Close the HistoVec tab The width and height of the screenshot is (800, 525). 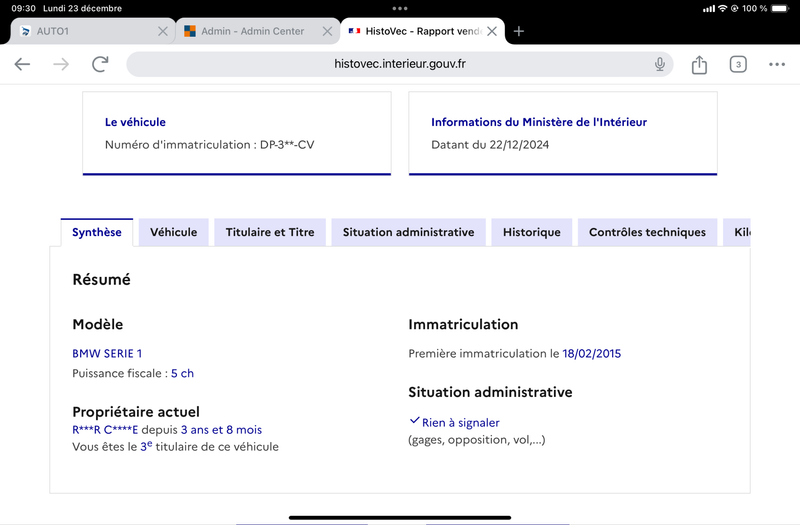click(x=492, y=31)
